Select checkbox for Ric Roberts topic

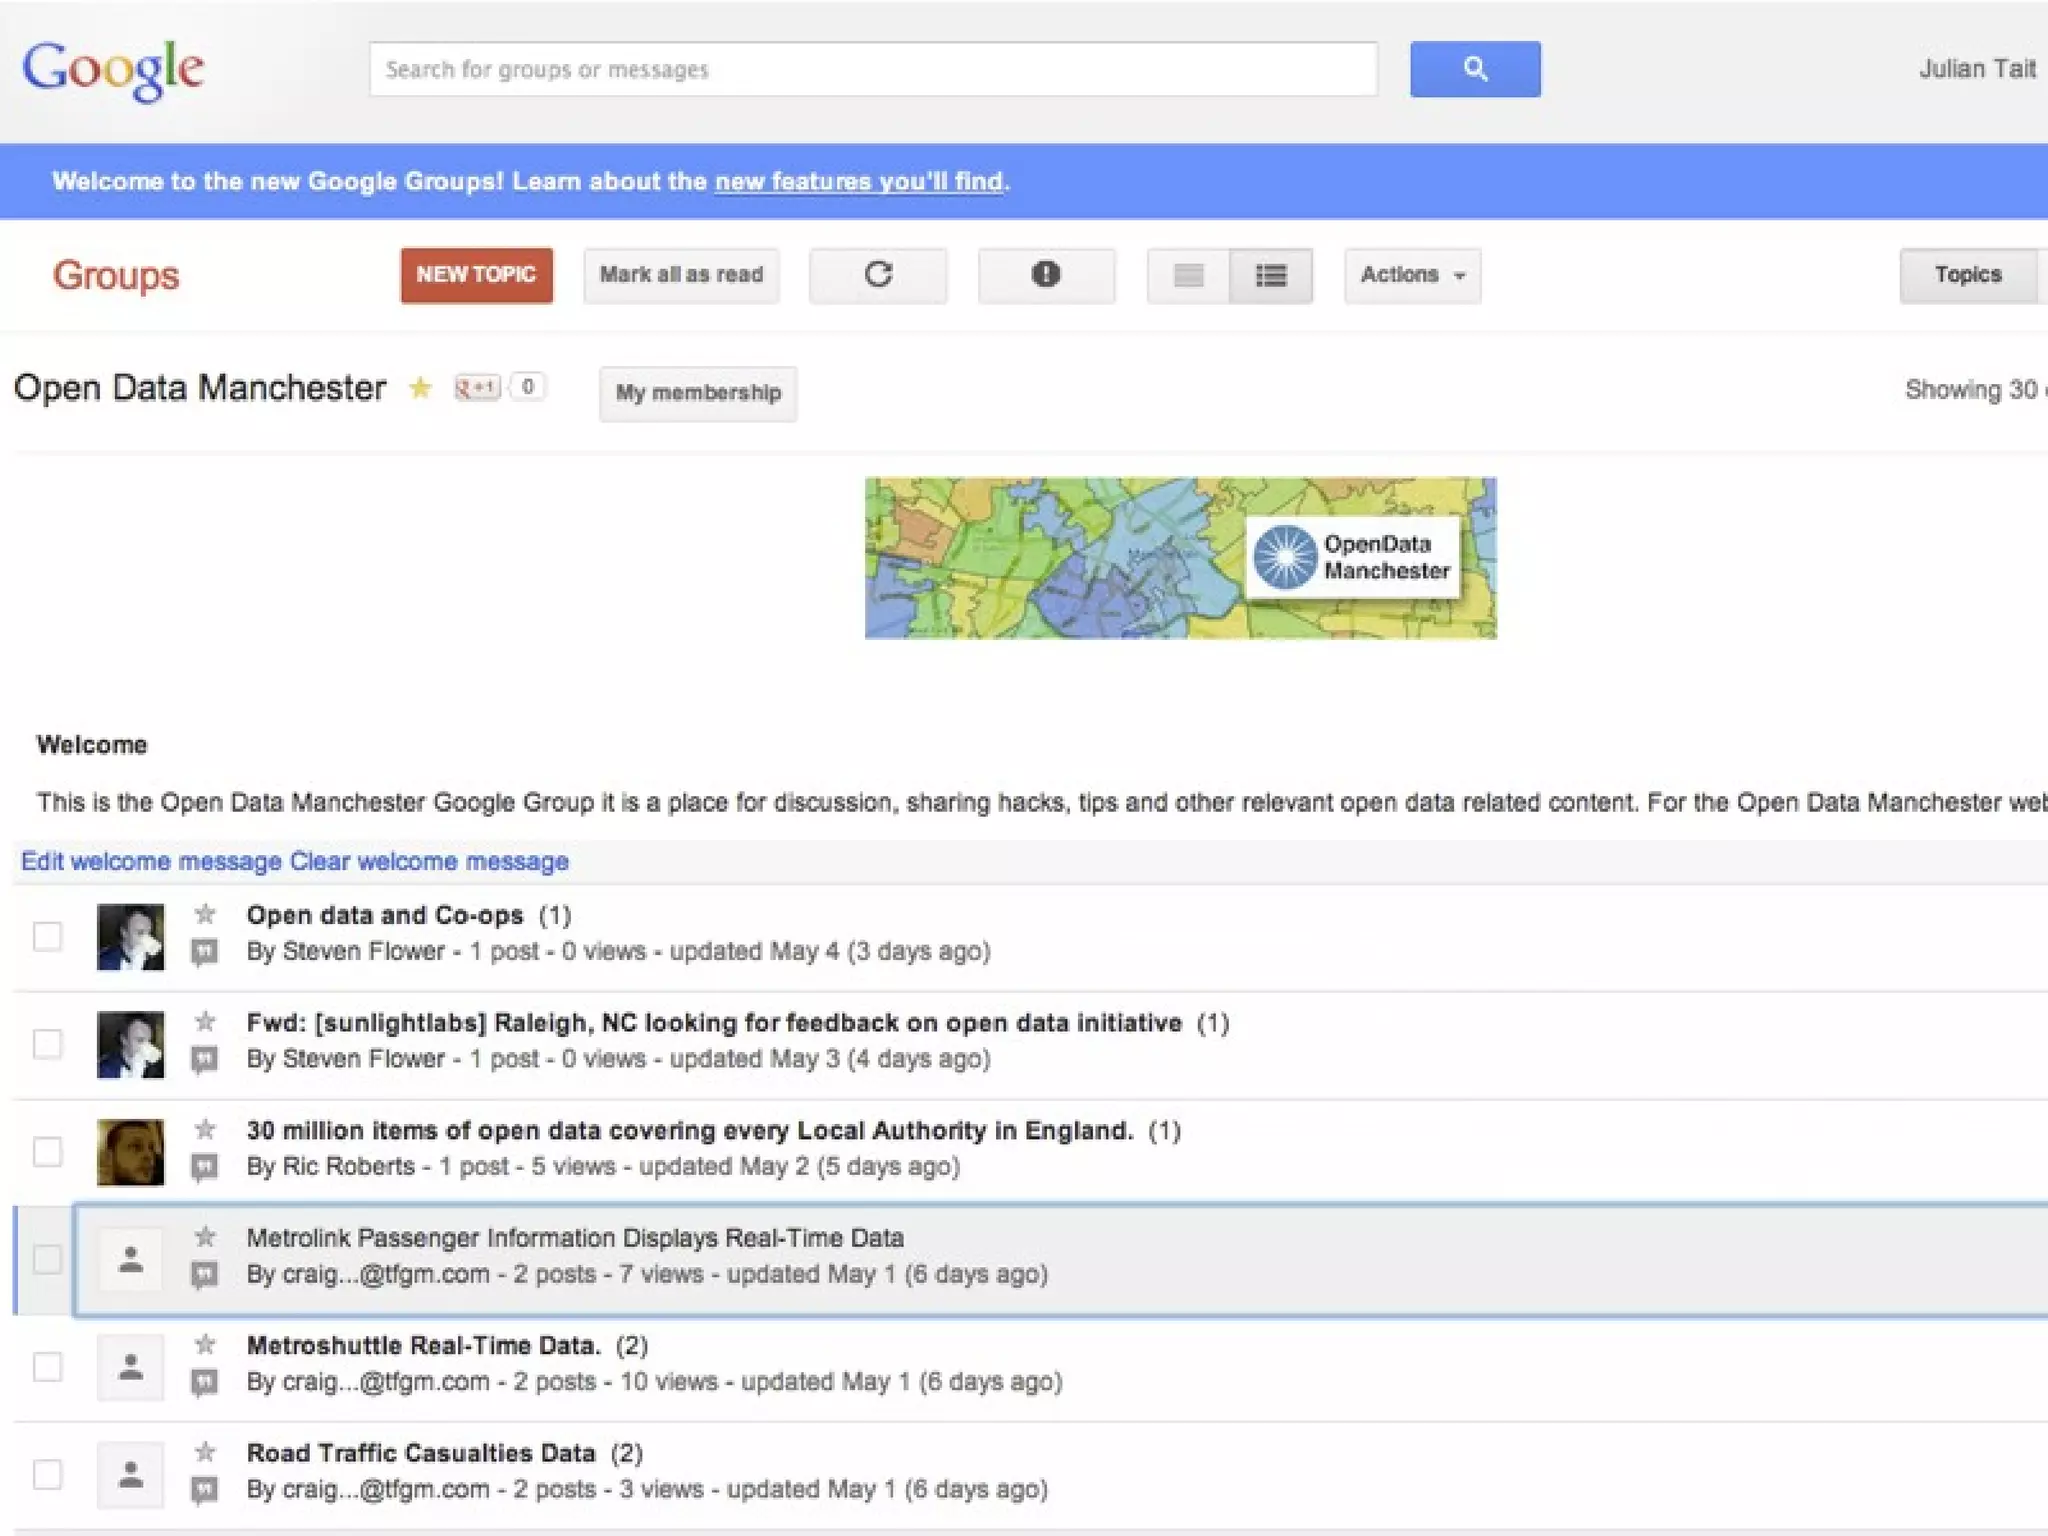(47, 1151)
